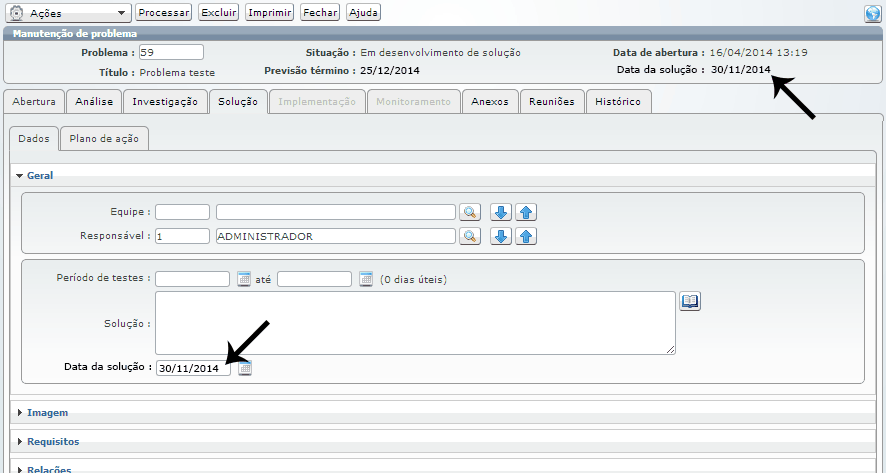Screen dimensions: 886x473
Task: Open the Plano de ação sub-tab
Action: [x=104, y=139]
